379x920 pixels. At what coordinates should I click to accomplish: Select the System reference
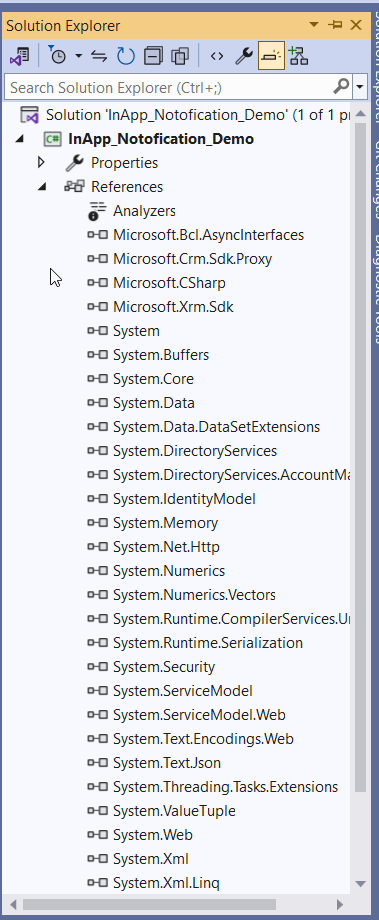pyautogui.click(x=136, y=331)
